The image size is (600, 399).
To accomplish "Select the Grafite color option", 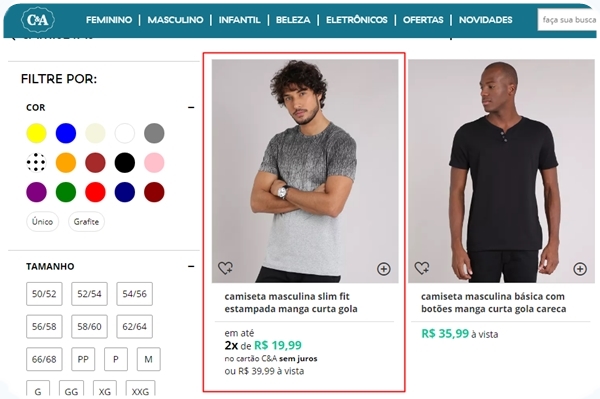I will point(86,221).
